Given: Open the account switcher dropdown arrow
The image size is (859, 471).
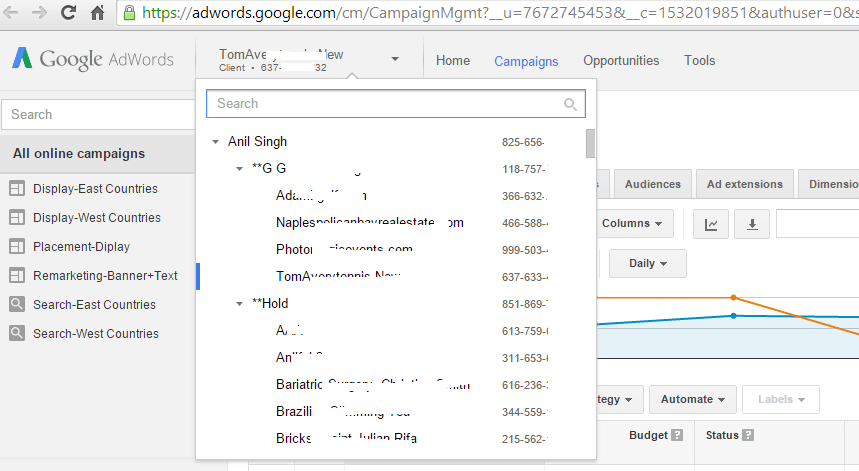Looking at the screenshot, I should (395, 59).
